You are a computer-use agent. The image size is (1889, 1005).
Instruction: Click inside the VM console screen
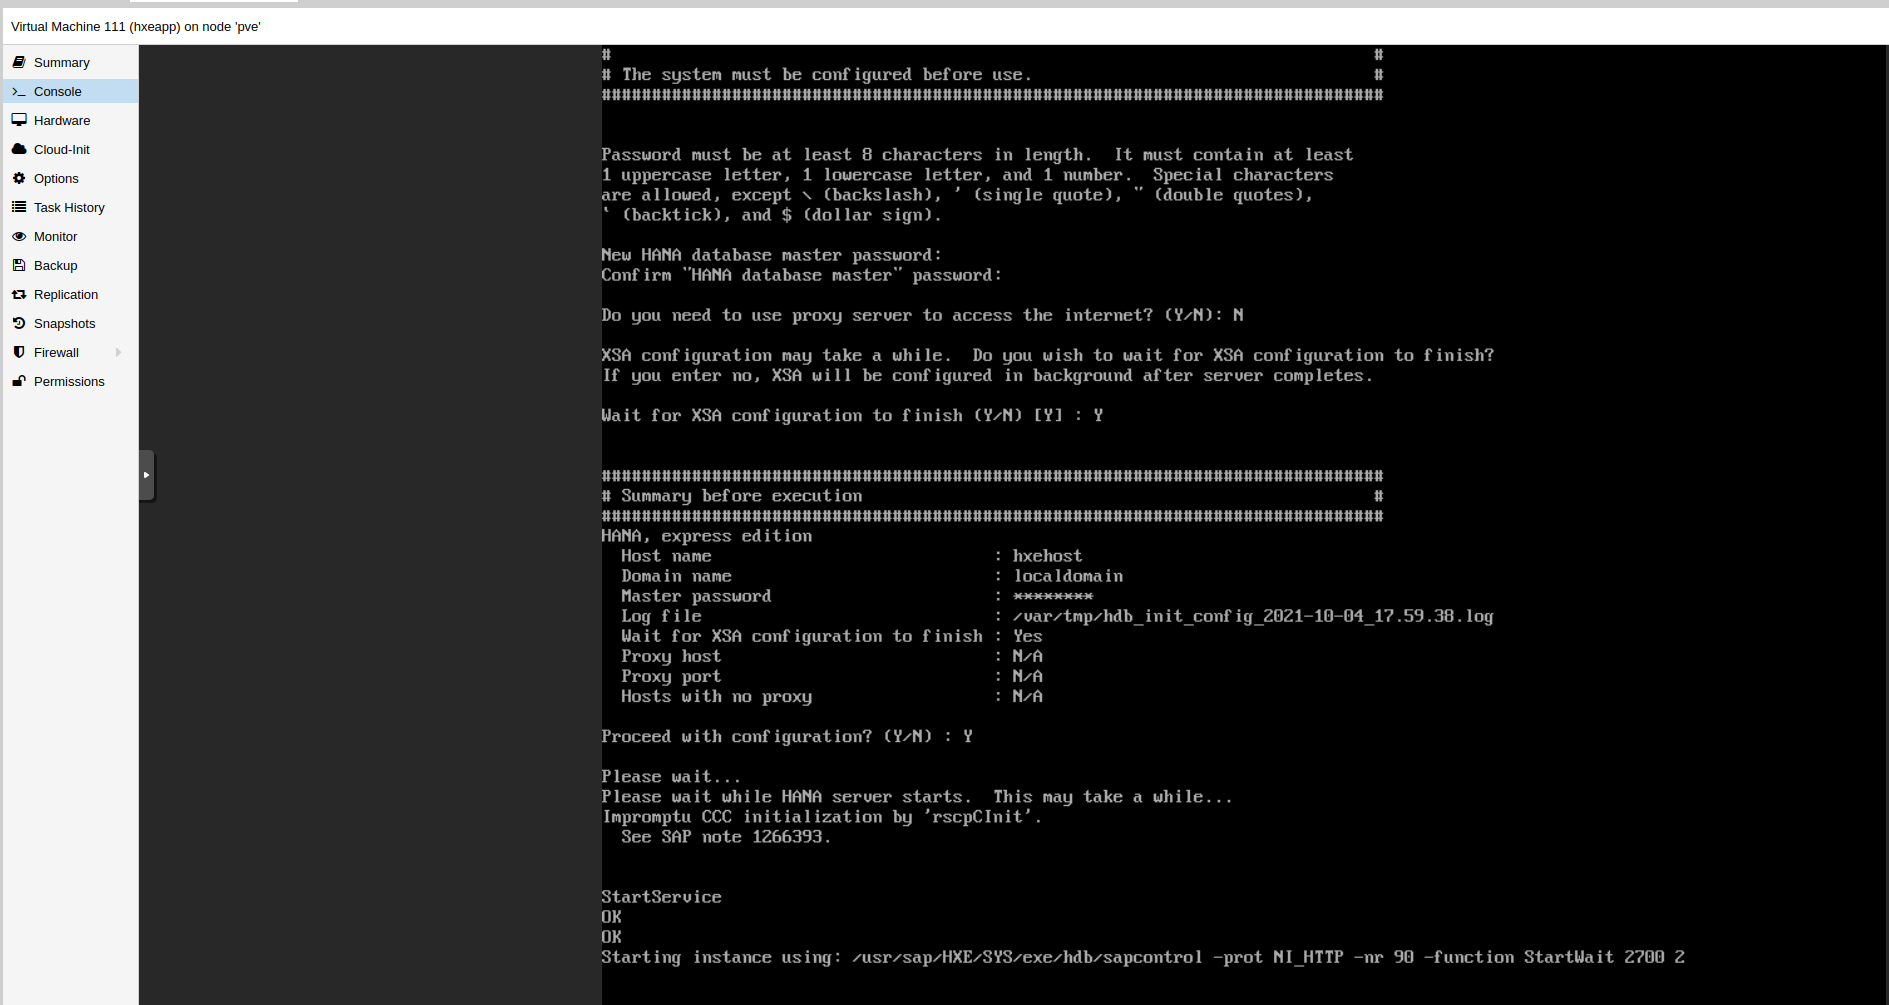1243,525
